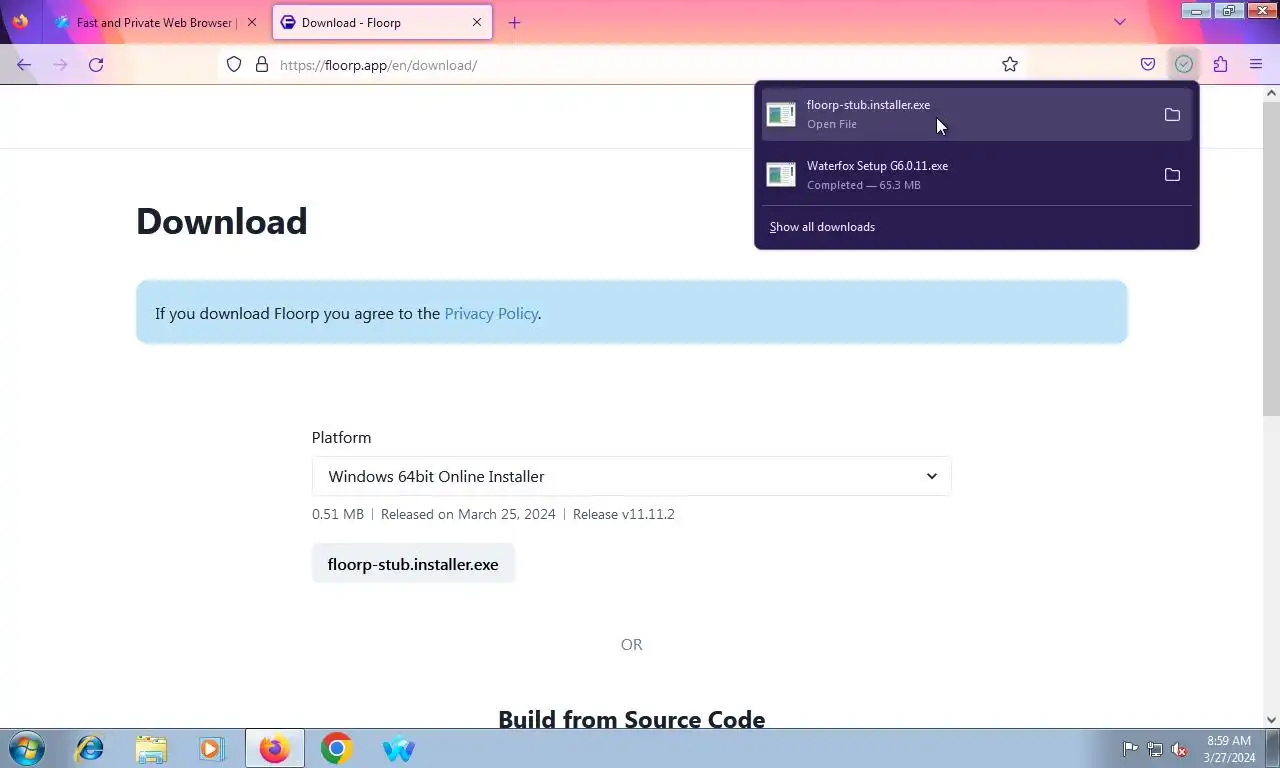Click the Firefox taskbar button
The height and width of the screenshot is (768, 1280).
pyautogui.click(x=274, y=749)
